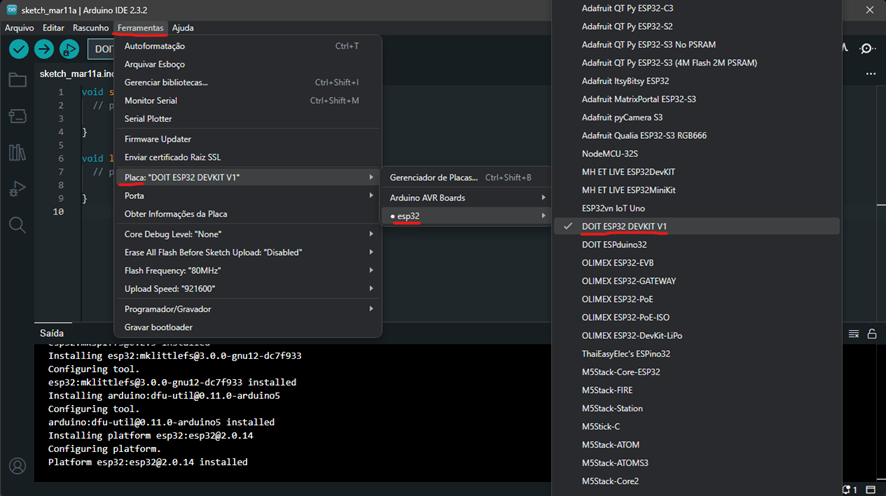Click Gravar bootloader
886x496 pixels.
coord(158,327)
